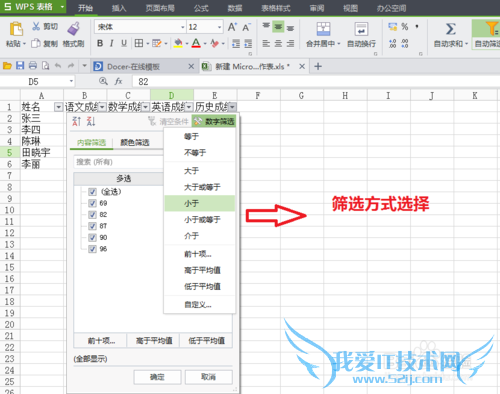Uncheck the 90 value checkbox

pos(92,238)
